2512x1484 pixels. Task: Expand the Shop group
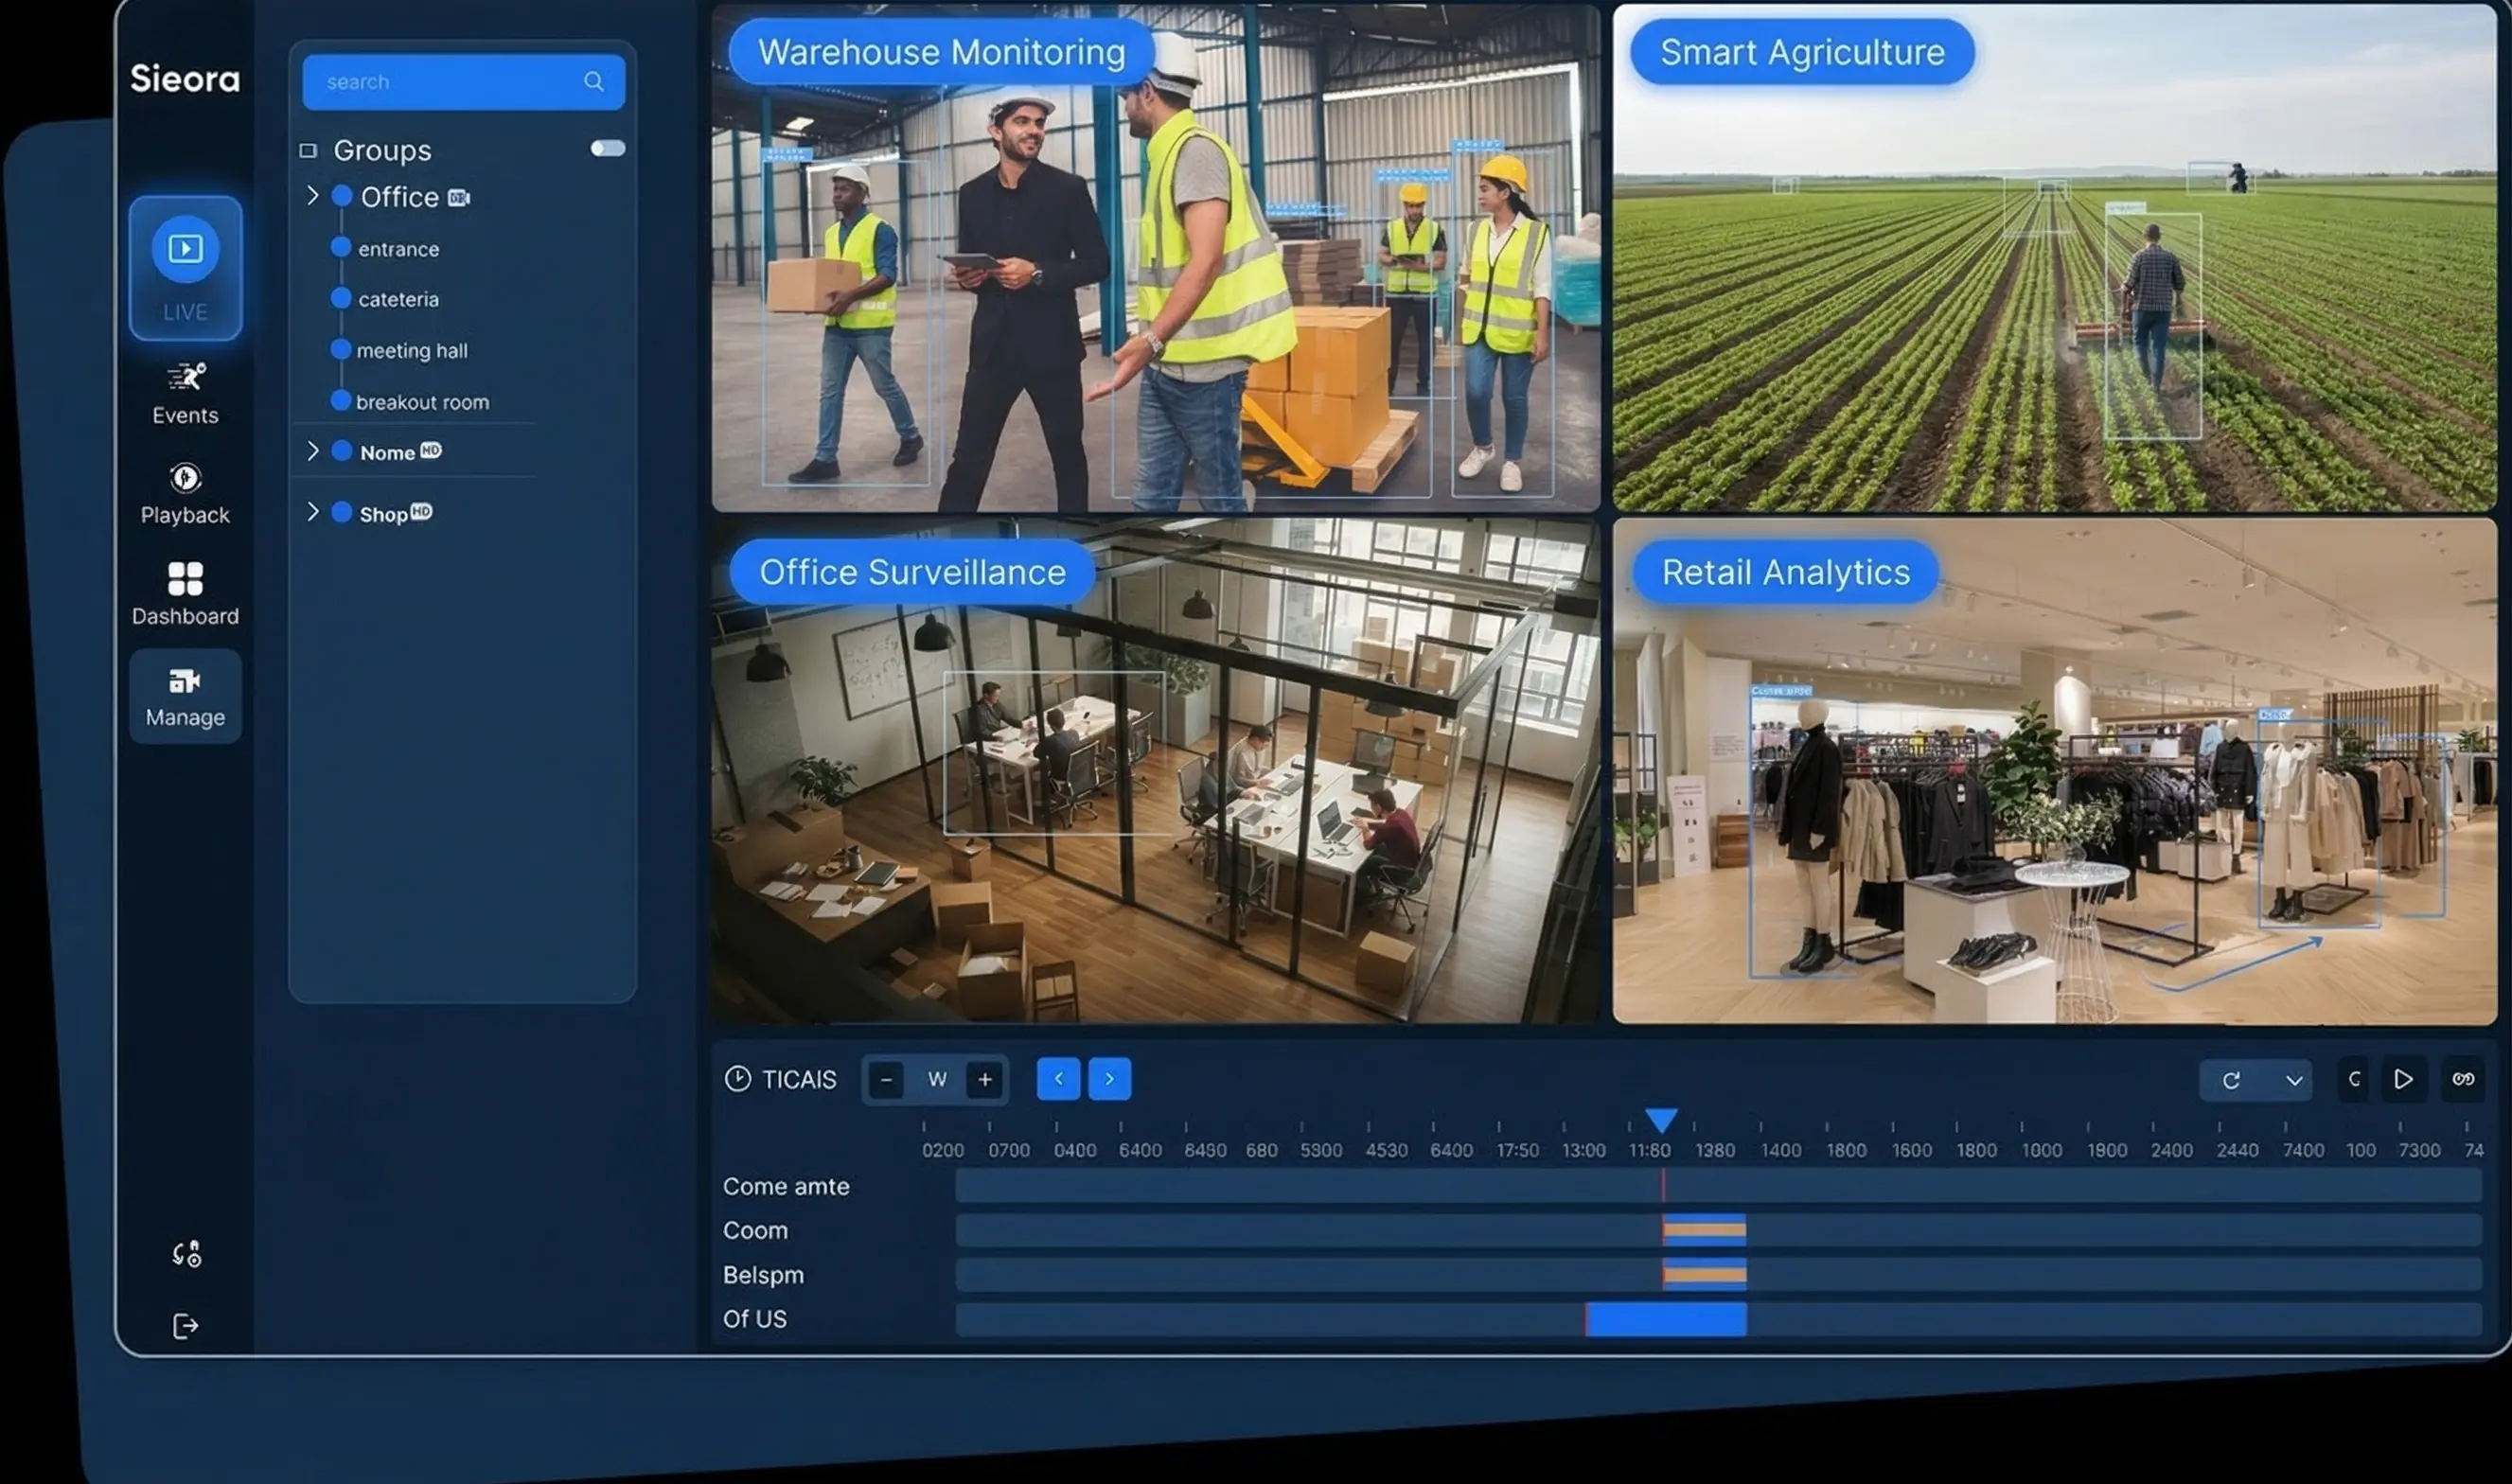(313, 513)
